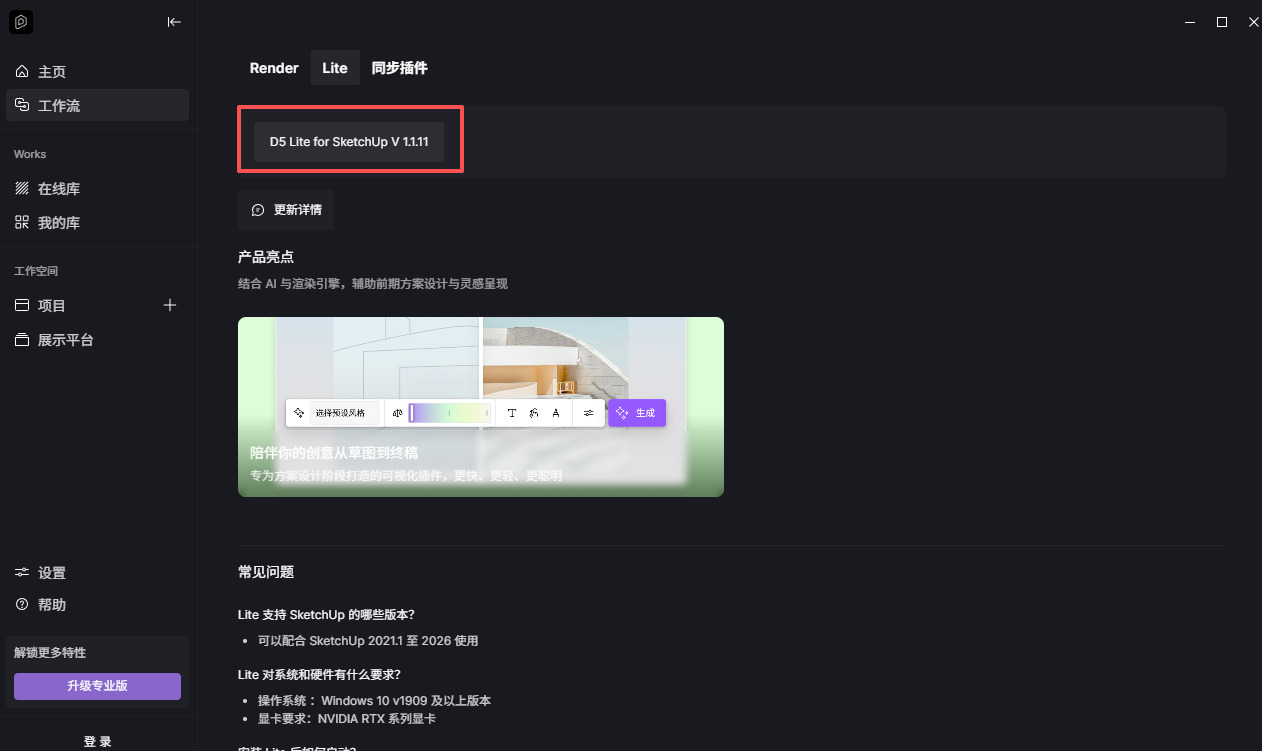The width and height of the screenshot is (1262, 751).
Task: Click the purple-green gradient slider in banner
Action: coord(449,413)
